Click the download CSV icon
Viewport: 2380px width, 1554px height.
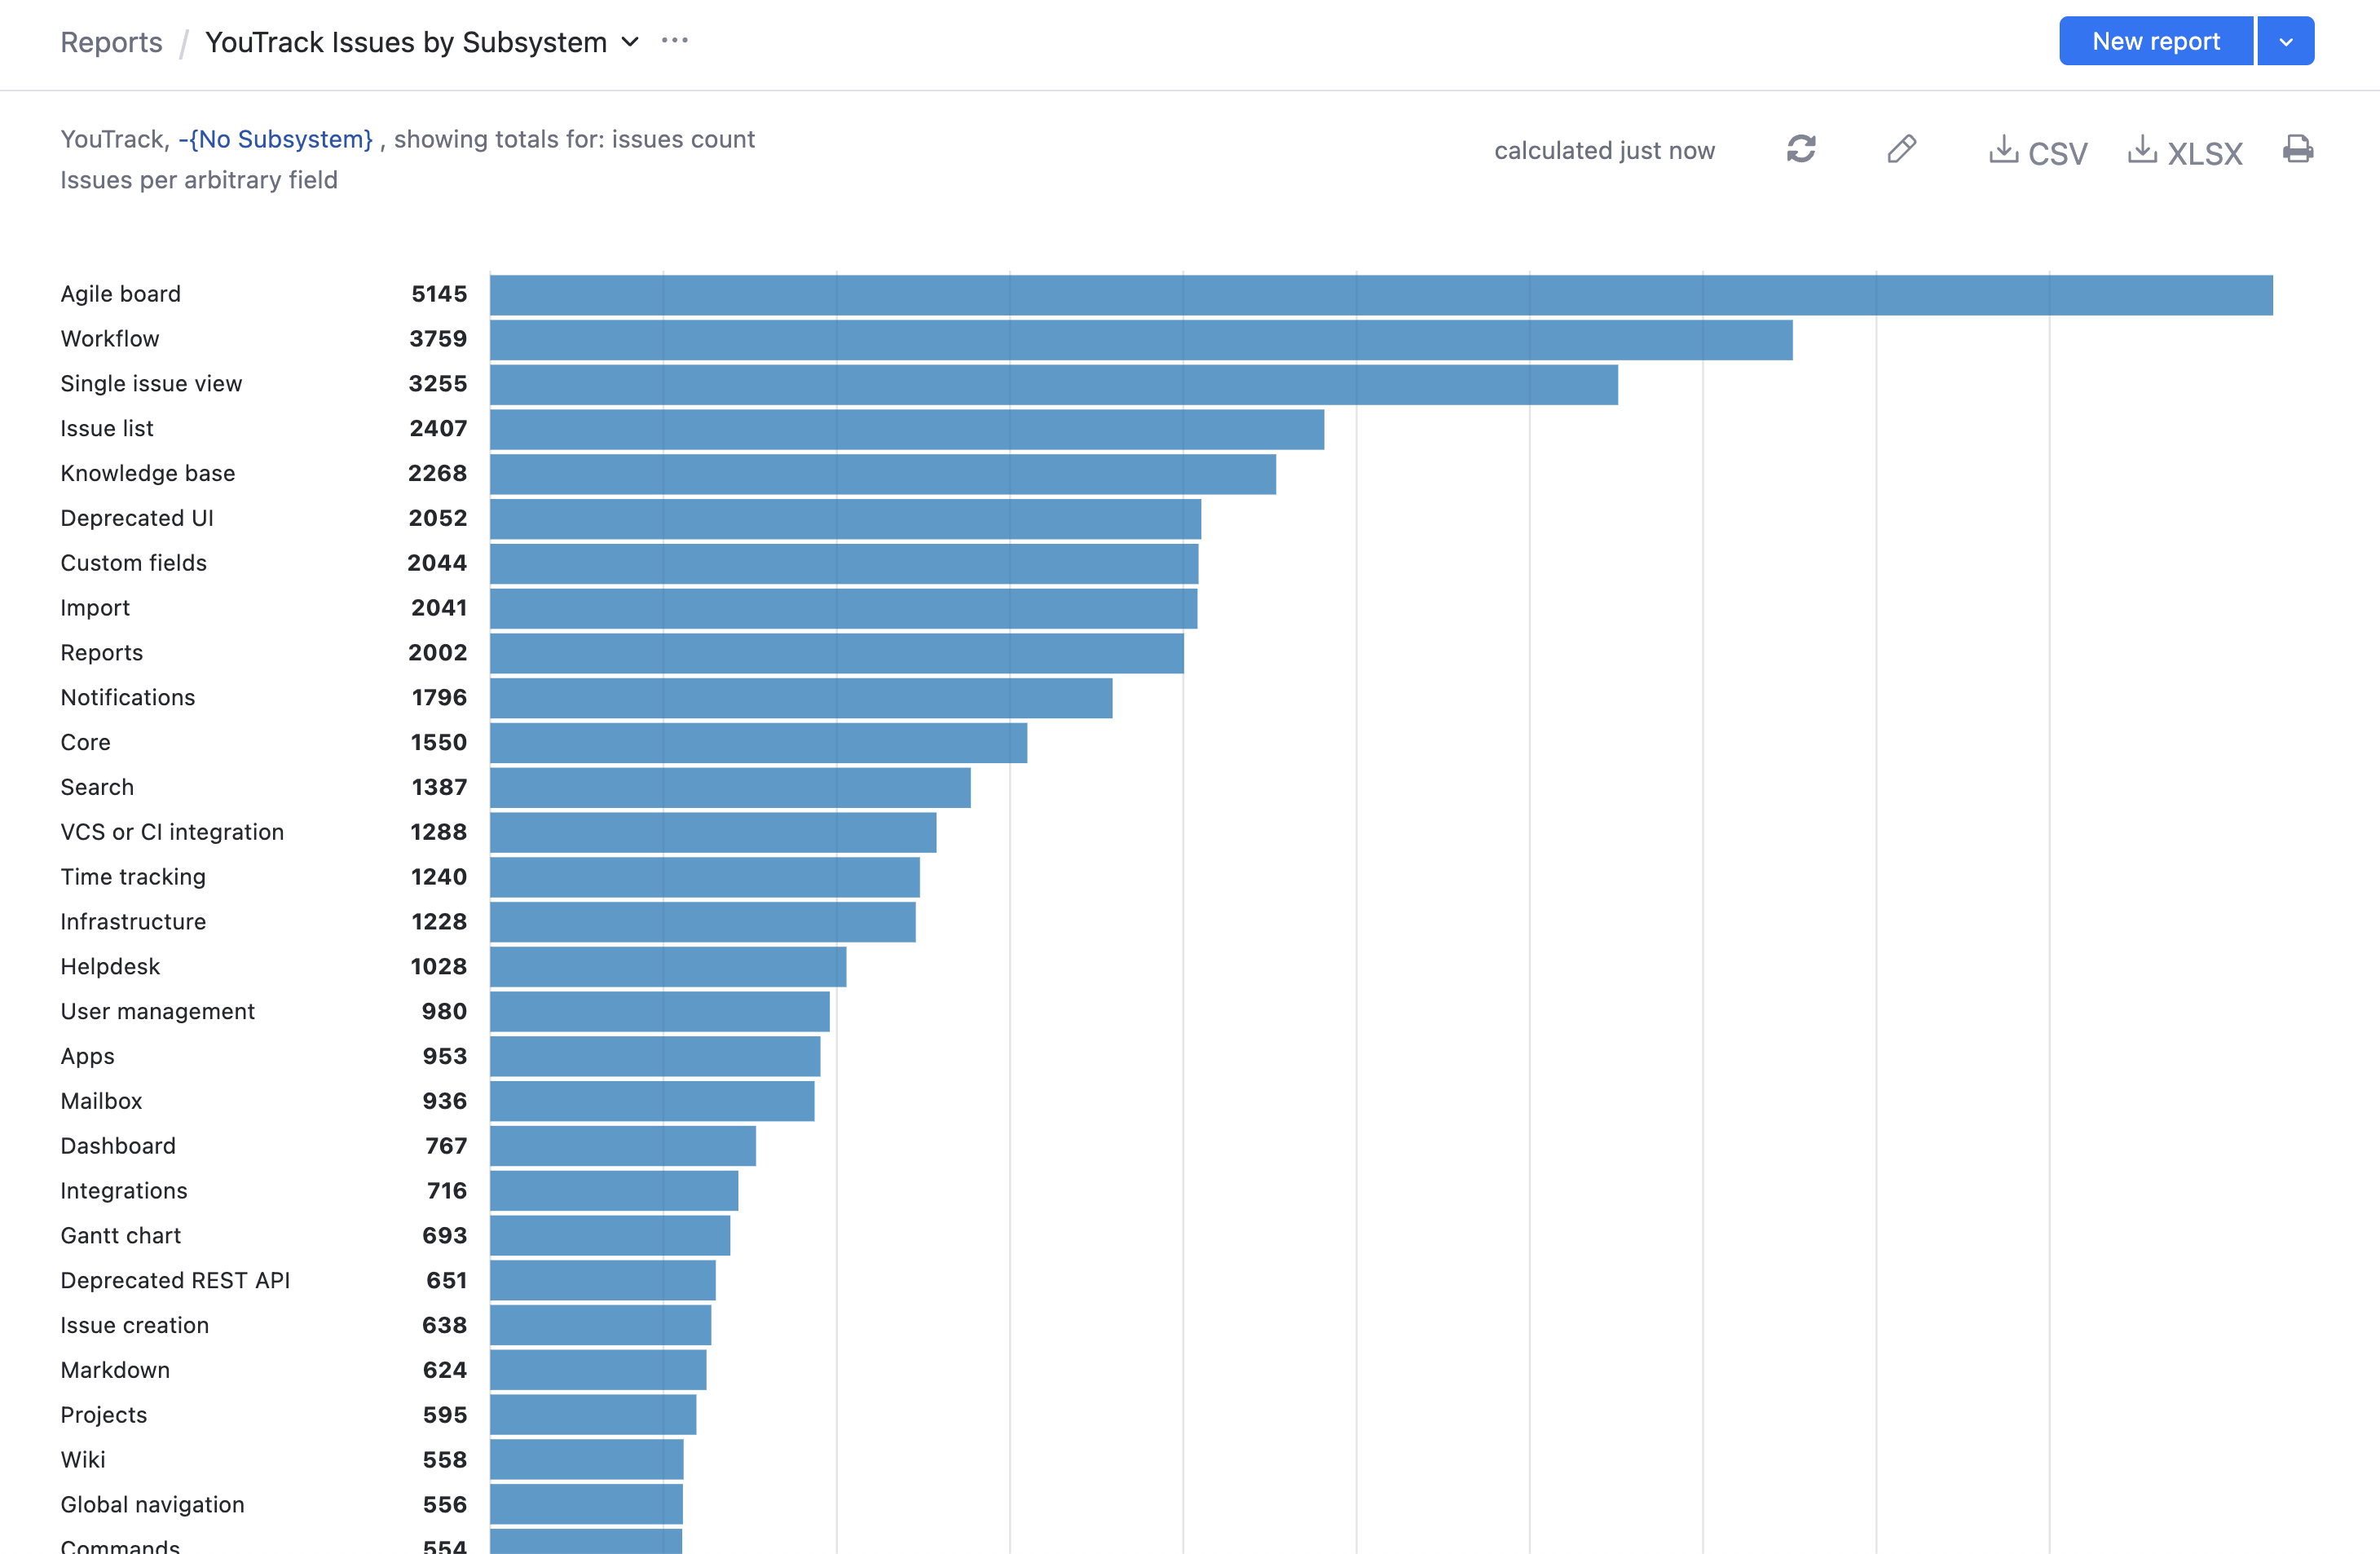coord(2038,149)
